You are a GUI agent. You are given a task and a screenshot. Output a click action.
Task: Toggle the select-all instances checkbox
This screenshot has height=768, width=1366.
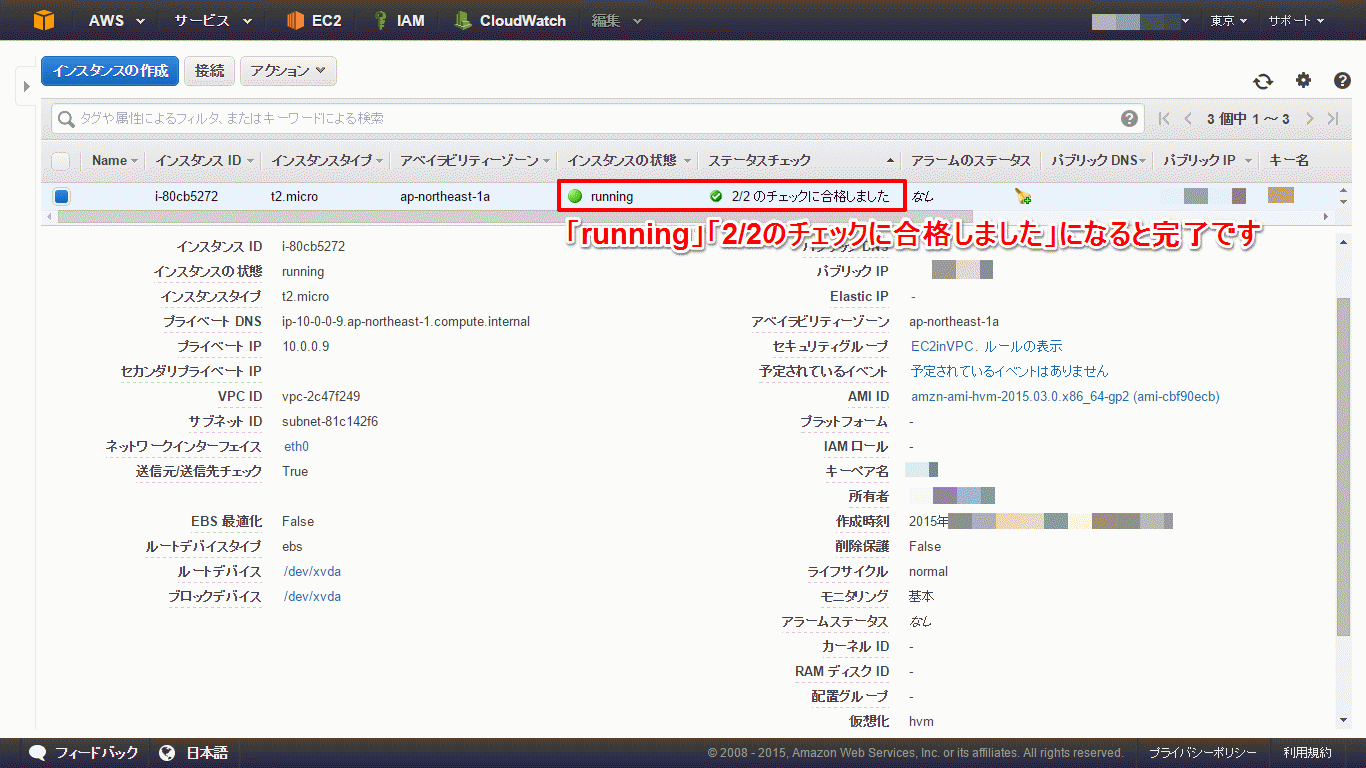61,160
